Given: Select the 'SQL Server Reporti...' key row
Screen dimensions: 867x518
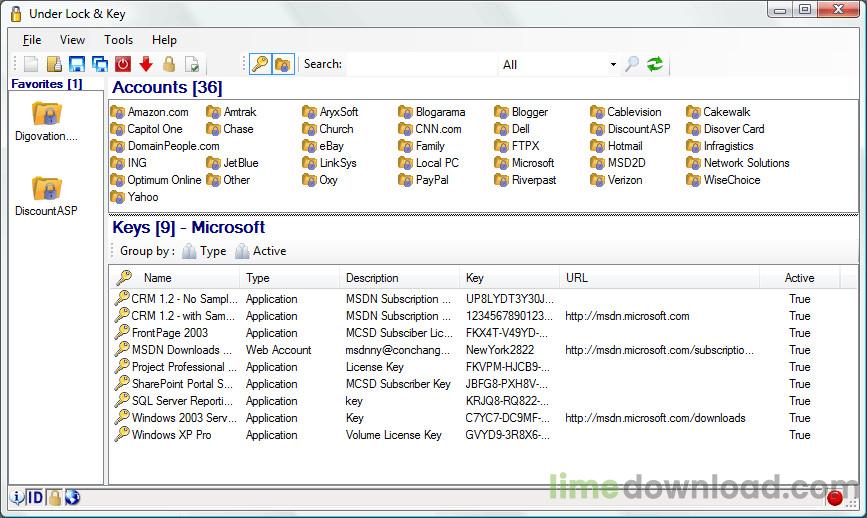Looking at the screenshot, I should click(x=476, y=401).
